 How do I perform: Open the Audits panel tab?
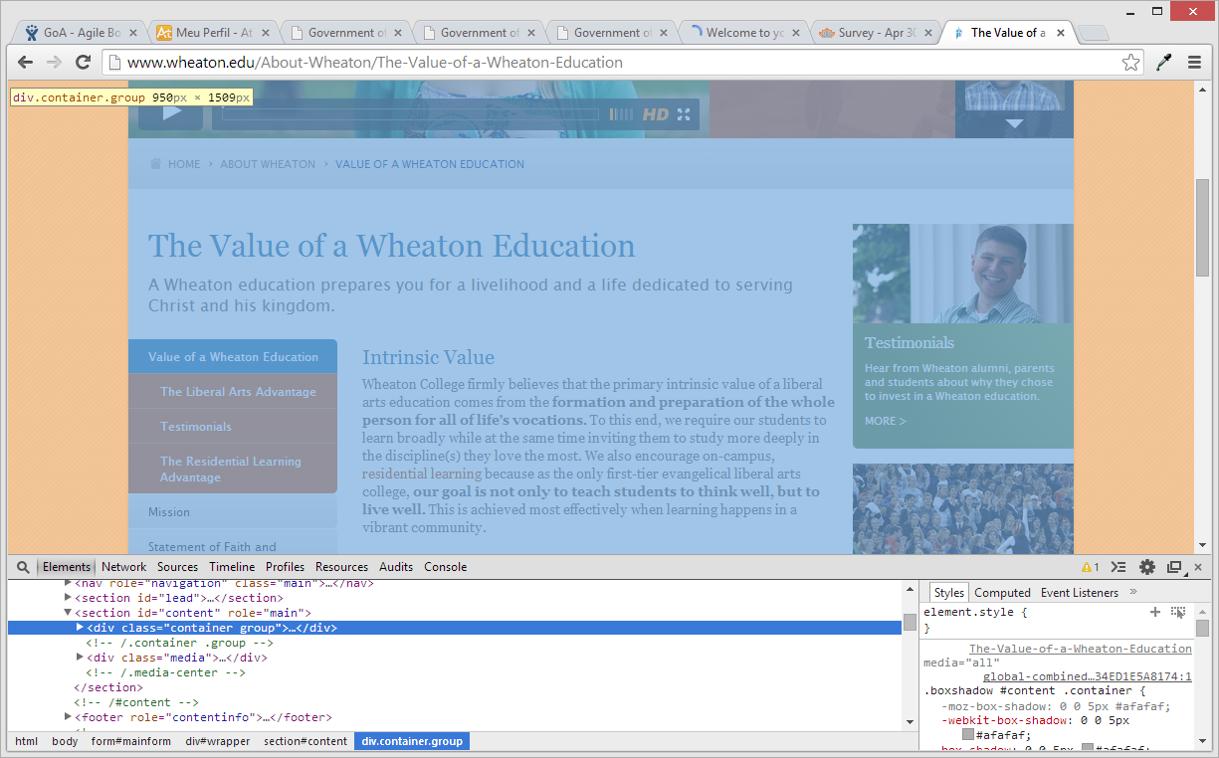pyautogui.click(x=396, y=567)
